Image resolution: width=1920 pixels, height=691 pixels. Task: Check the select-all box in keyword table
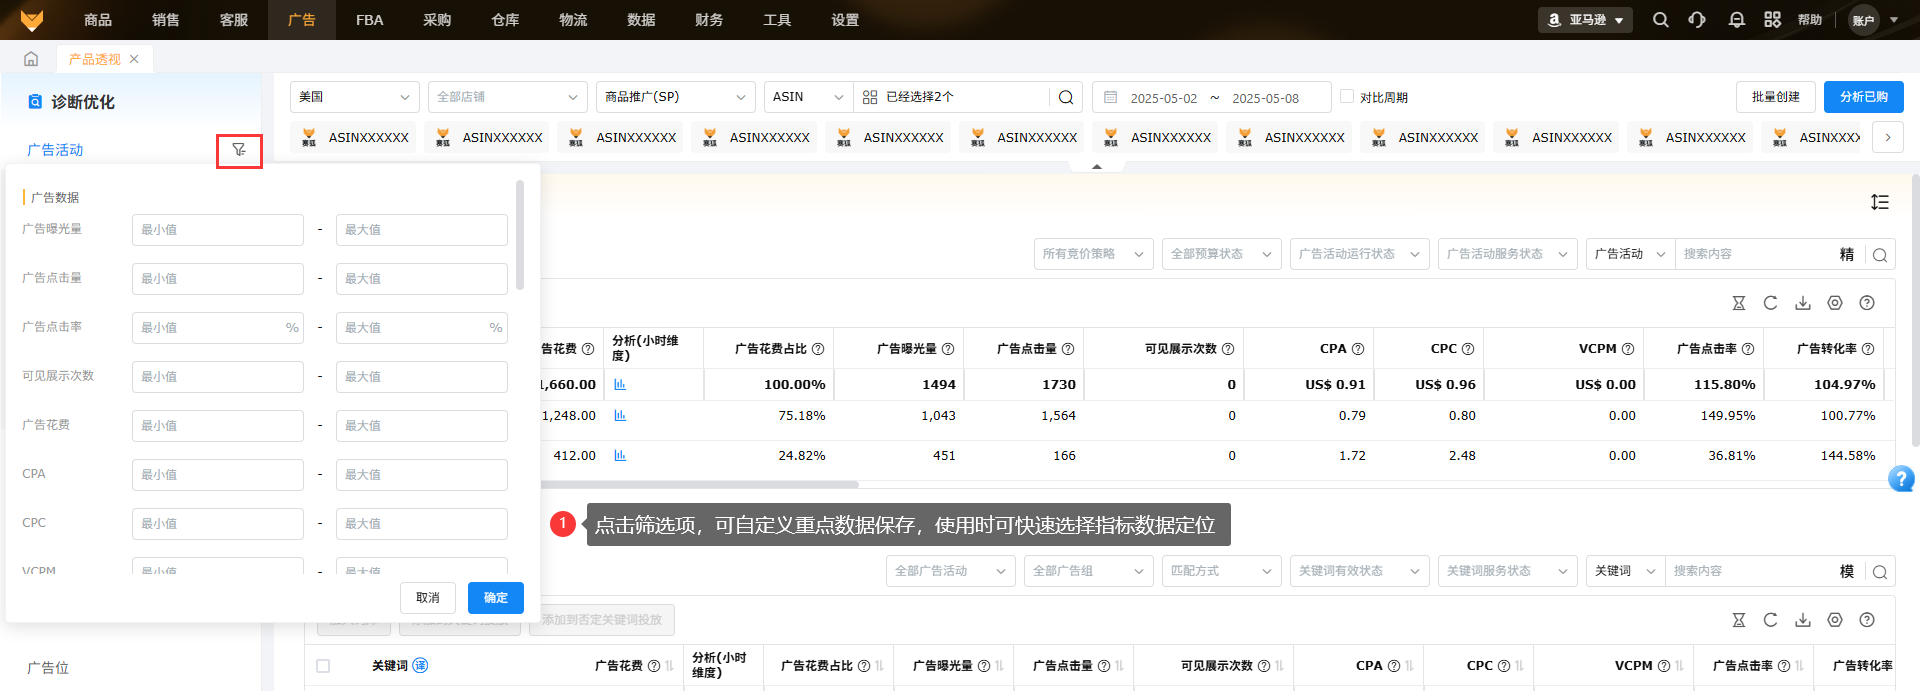pos(323,666)
